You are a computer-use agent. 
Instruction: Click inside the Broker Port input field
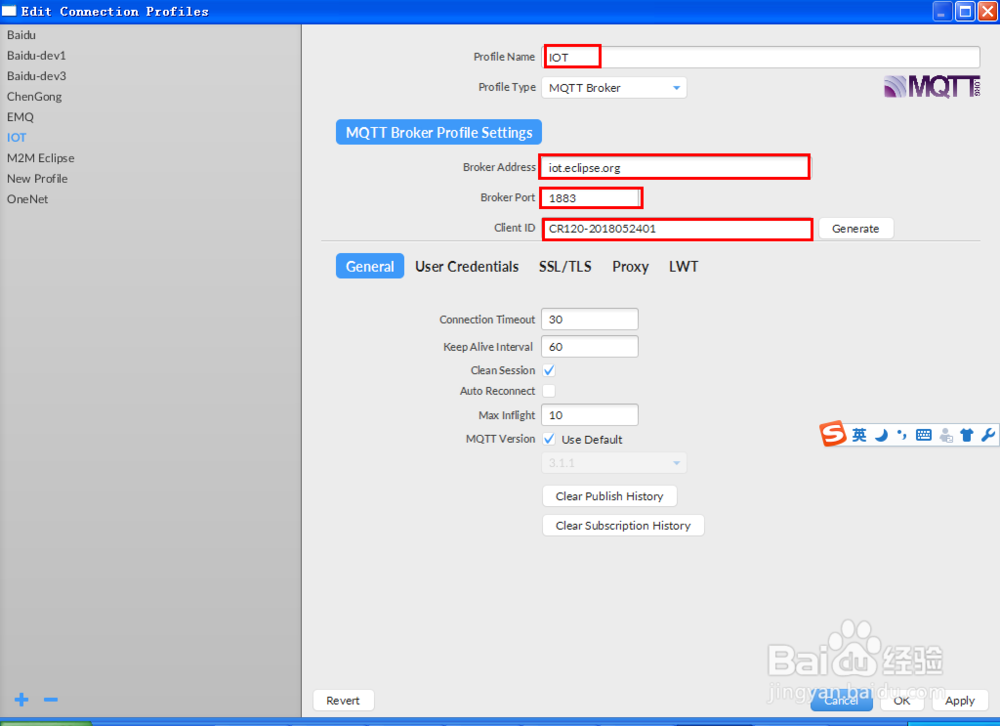click(590, 197)
